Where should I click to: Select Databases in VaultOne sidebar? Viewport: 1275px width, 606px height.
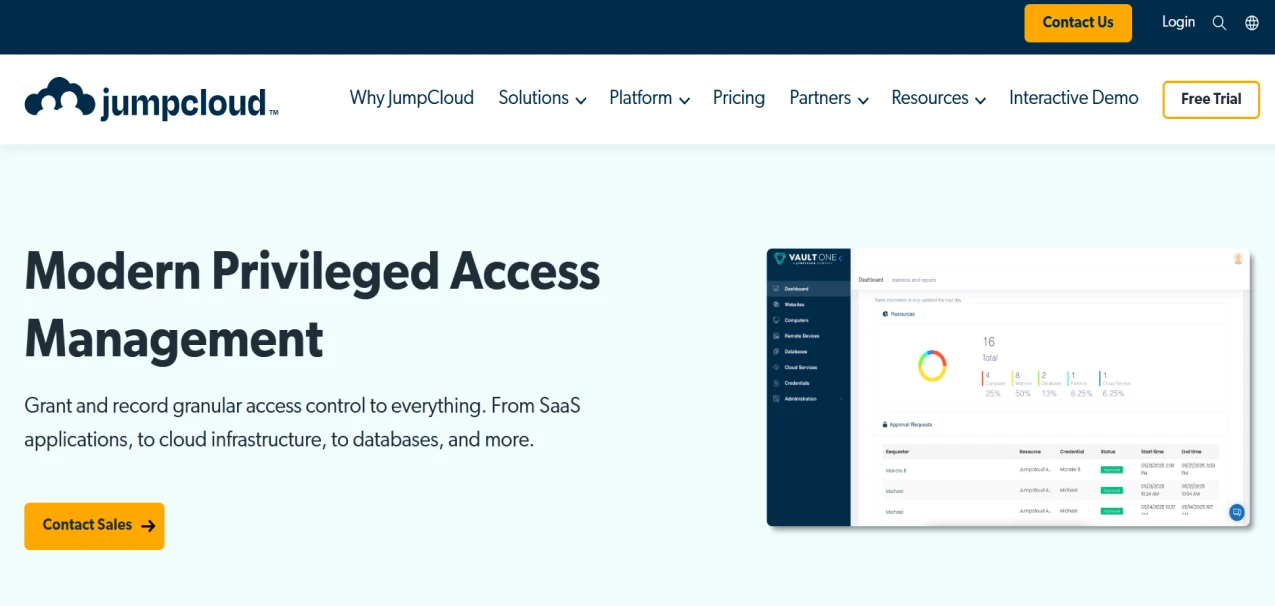pyautogui.click(x=790, y=352)
